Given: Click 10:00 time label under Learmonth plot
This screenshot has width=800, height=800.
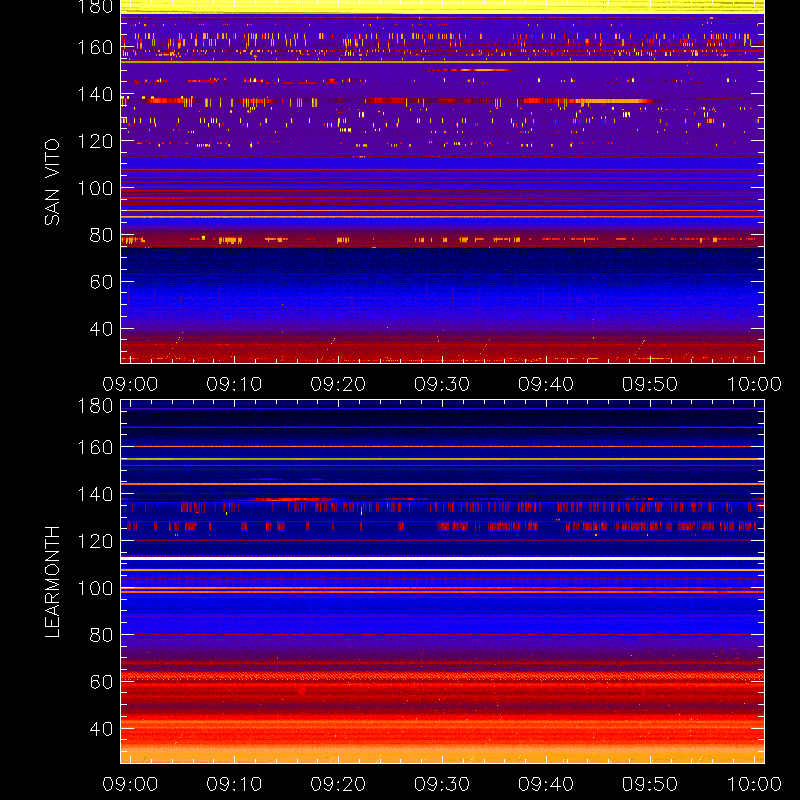Looking at the screenshot, I should pyautogui.click(x=754, y=784).
